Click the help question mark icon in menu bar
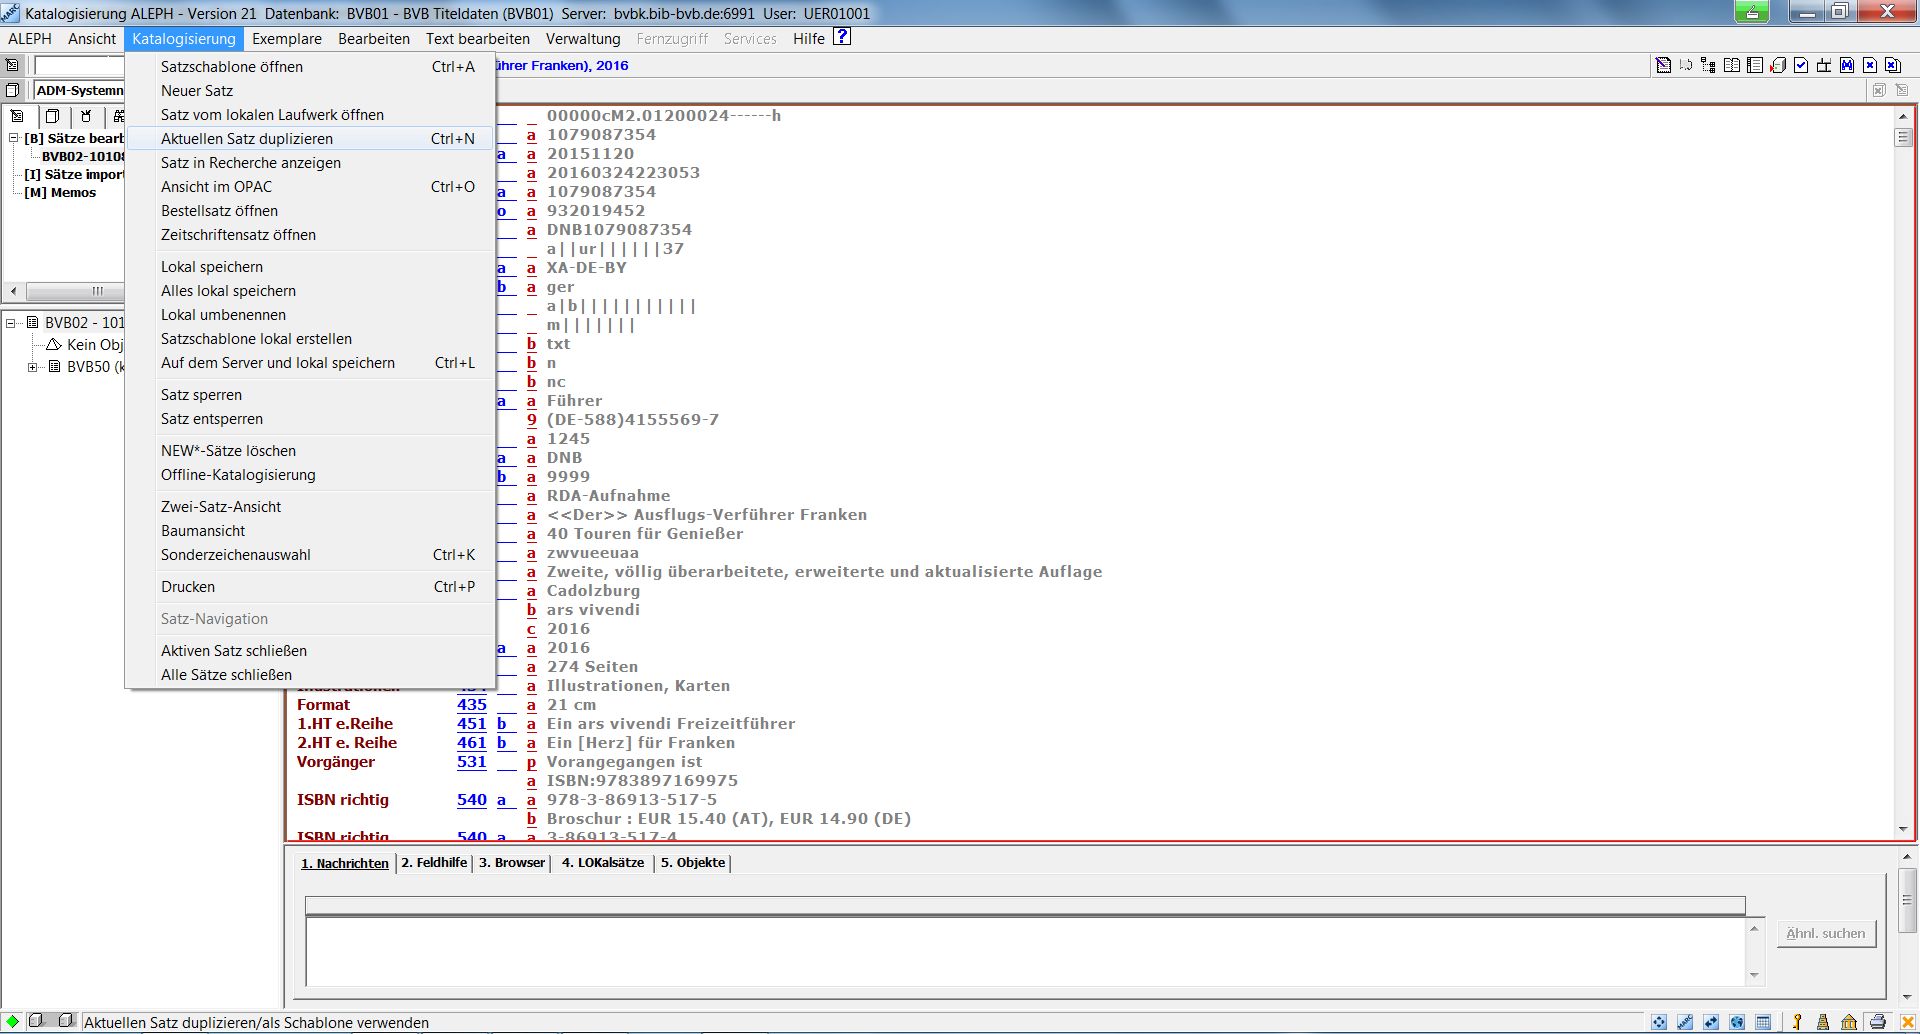Screen dimensions: 1920x1034 click(842, 37)
